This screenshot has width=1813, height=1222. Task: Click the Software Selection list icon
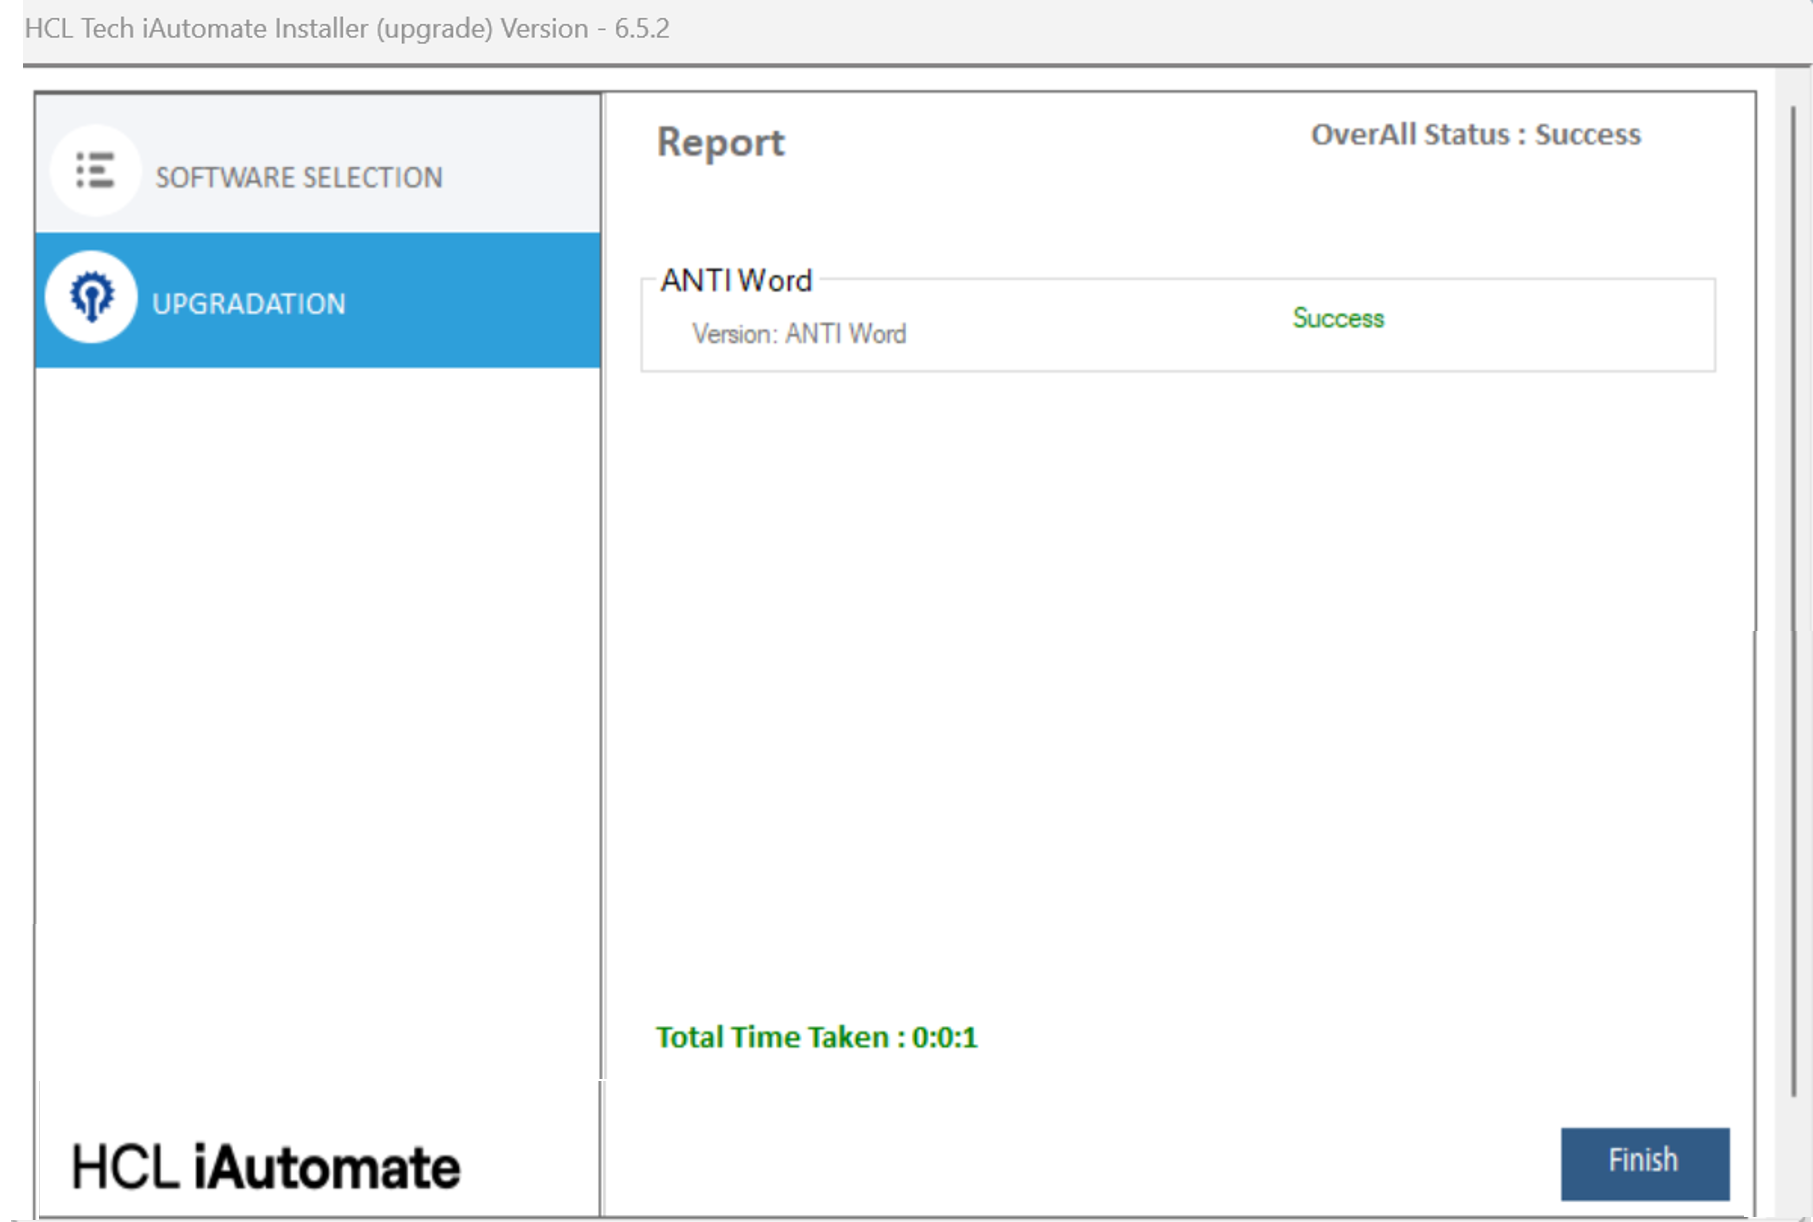[x=95, y=171]
